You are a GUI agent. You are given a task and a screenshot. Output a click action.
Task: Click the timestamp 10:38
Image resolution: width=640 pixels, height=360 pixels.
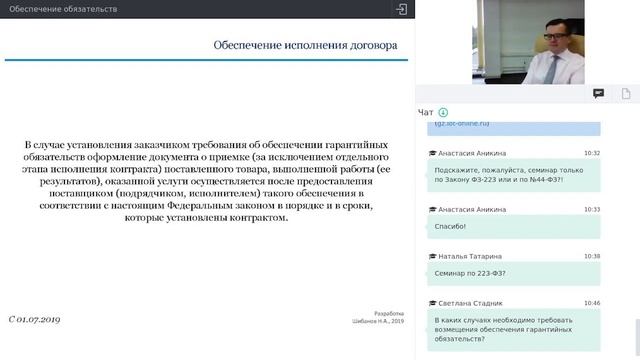[592, 256]
